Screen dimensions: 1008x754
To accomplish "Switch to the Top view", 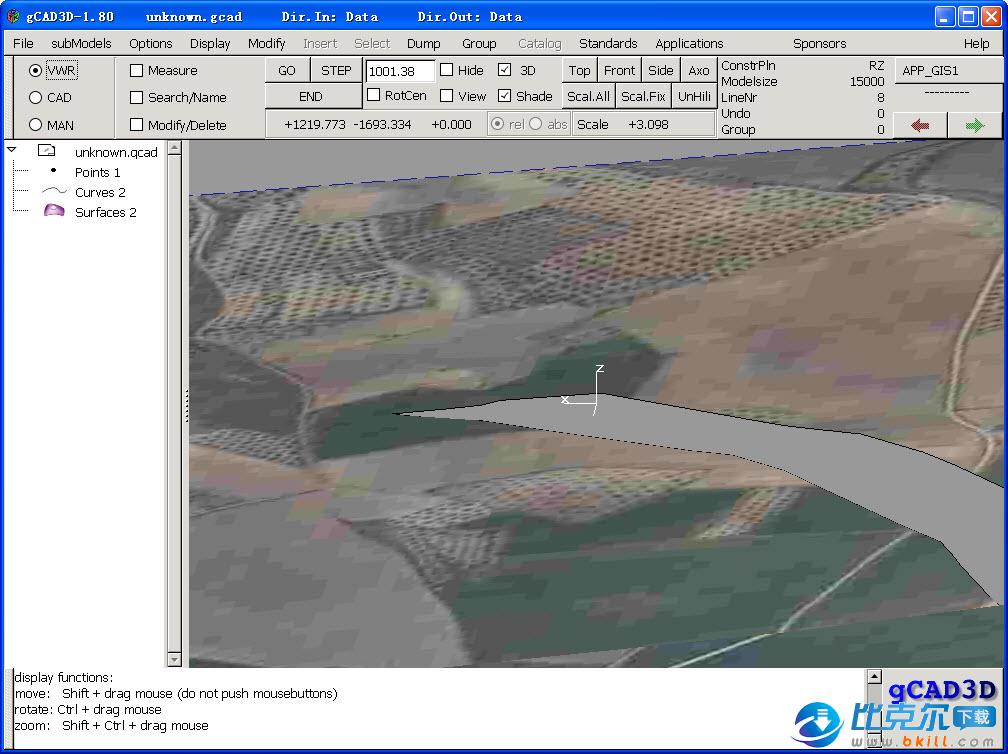I will 579,70.
